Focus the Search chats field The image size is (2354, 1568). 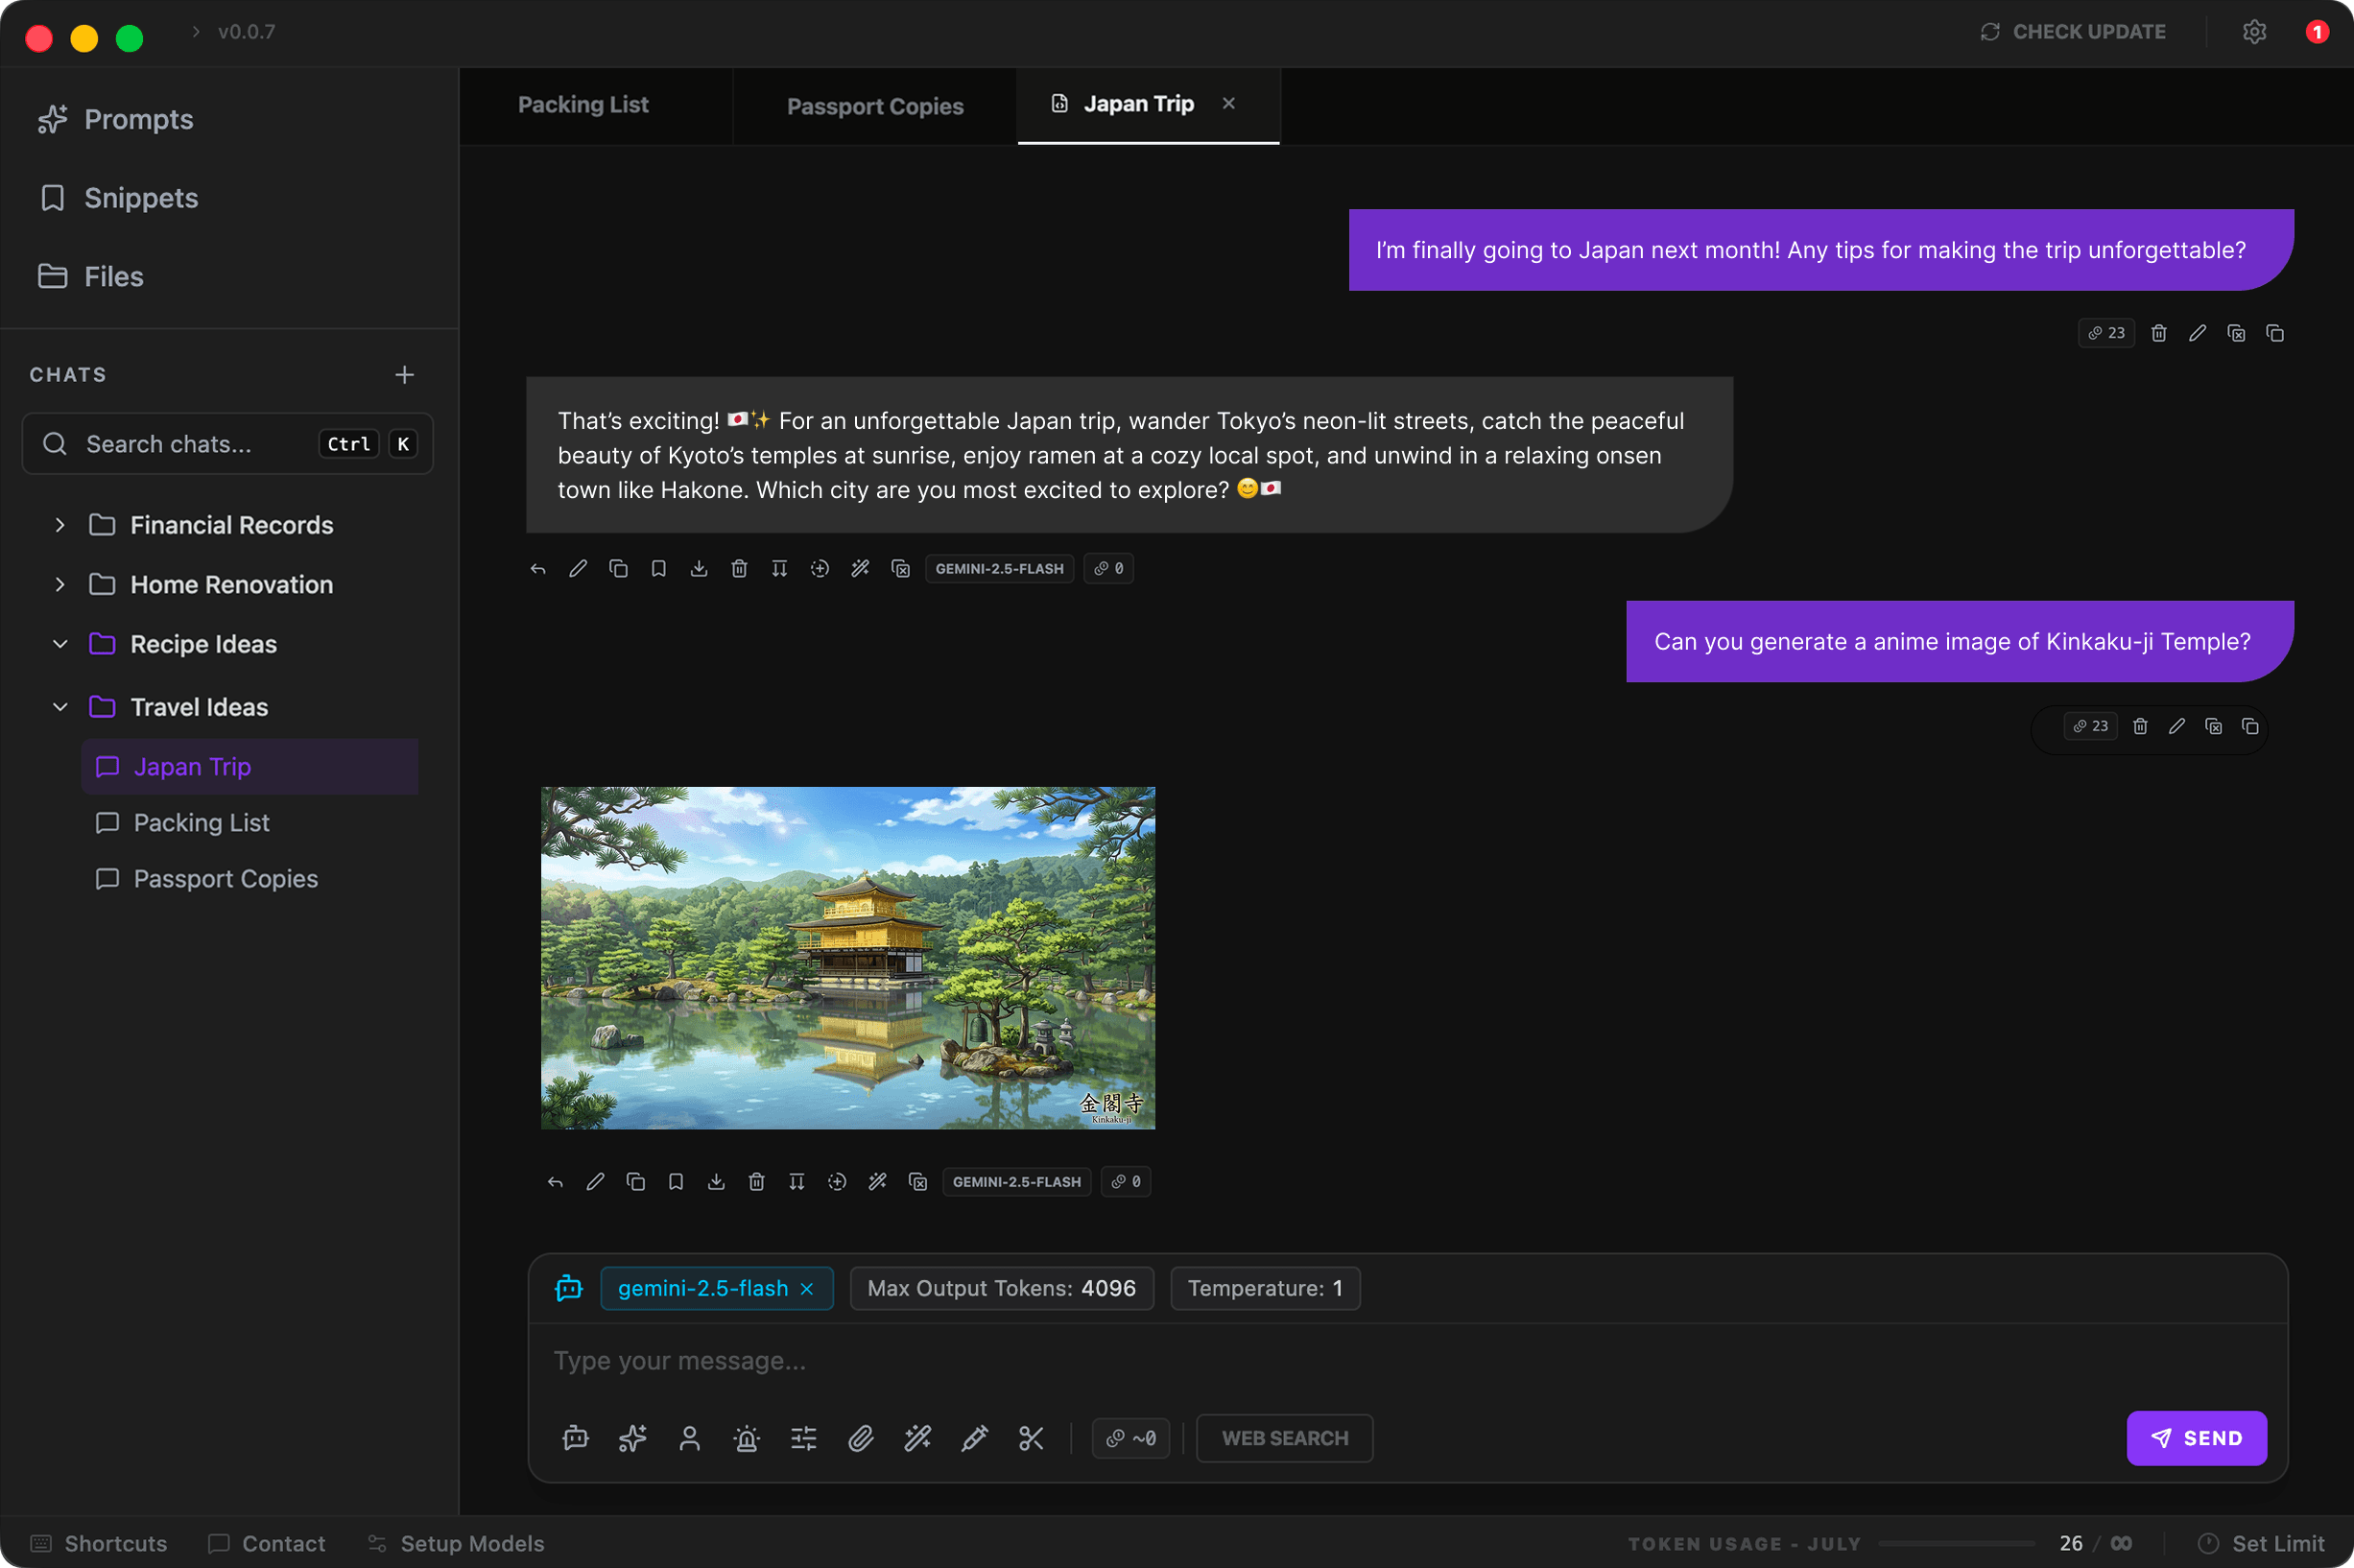click(x=227, y=444)
